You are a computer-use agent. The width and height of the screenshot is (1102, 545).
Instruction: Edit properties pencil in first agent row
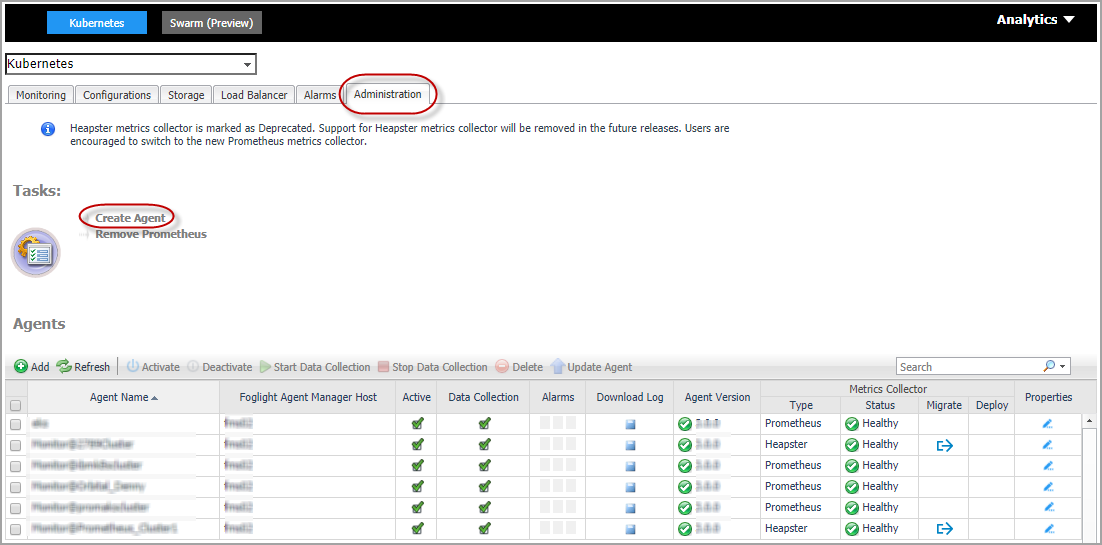[x=1048, y=424]
